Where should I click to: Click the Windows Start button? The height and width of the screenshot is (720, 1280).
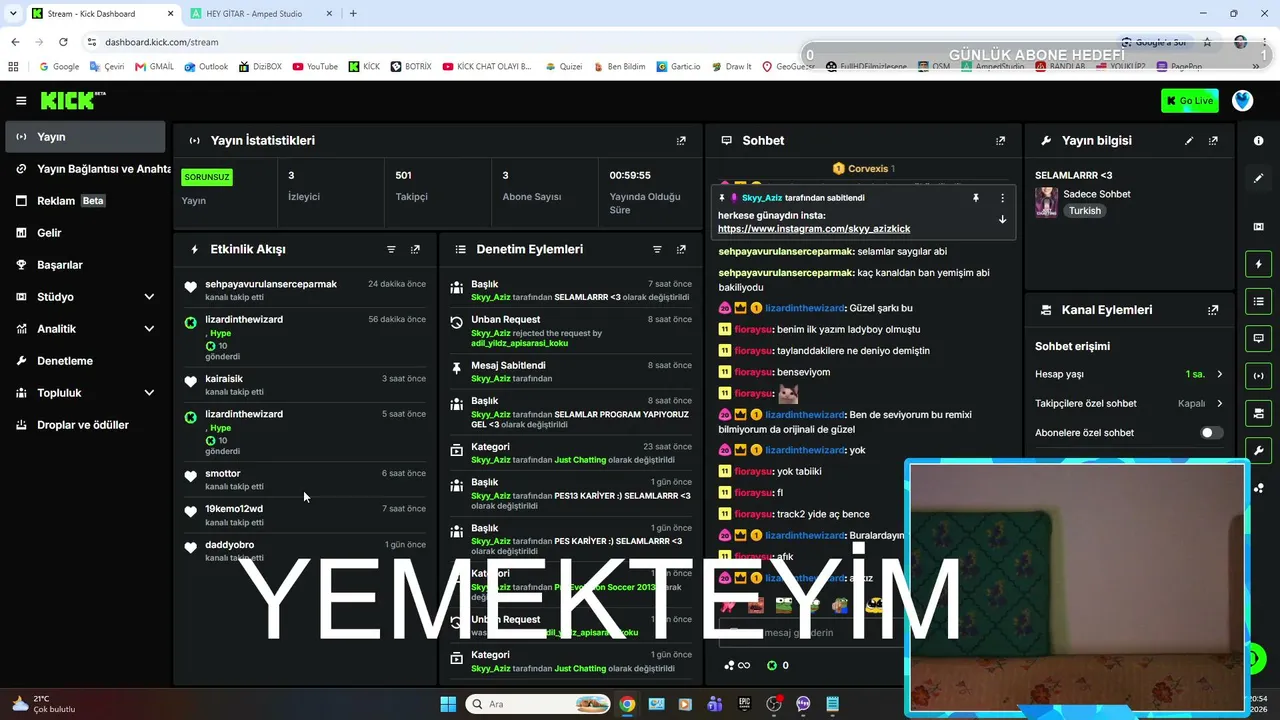pos(448,704)
